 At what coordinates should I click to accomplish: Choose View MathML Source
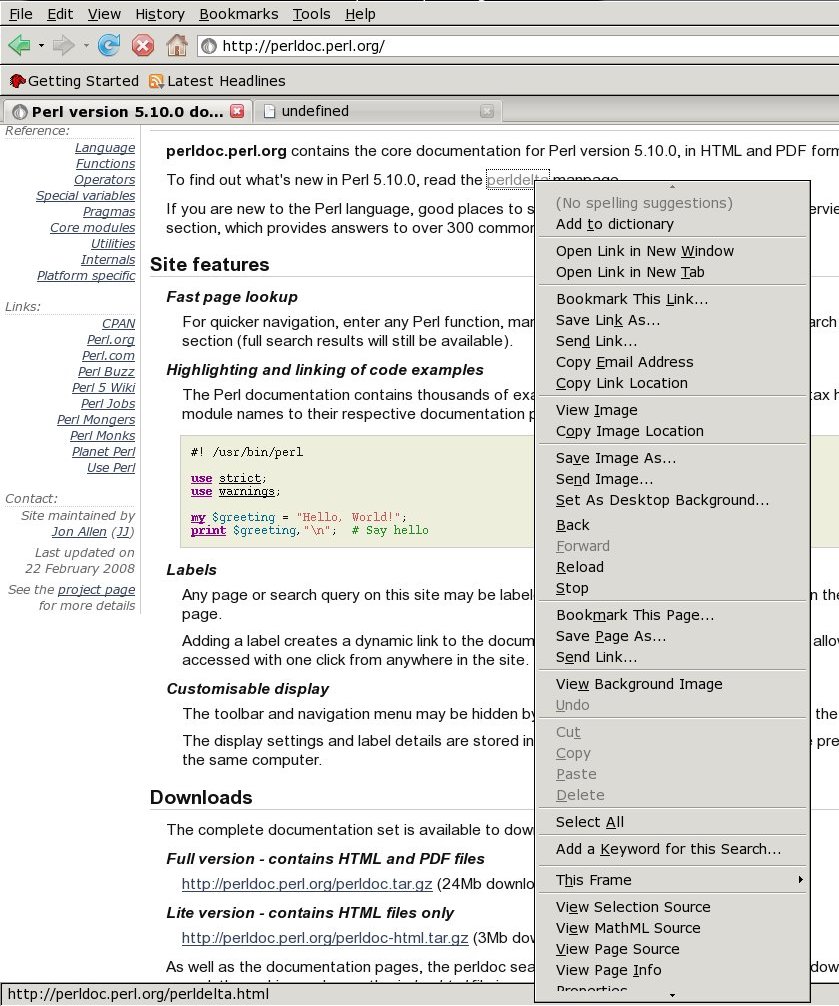(672, 928)
